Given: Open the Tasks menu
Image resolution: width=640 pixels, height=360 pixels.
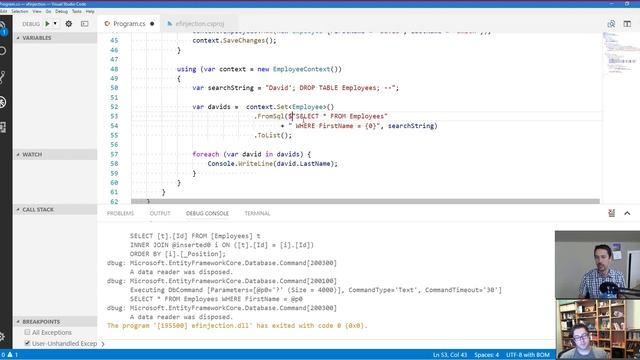Looking at the screenshot, I should 77,11.
